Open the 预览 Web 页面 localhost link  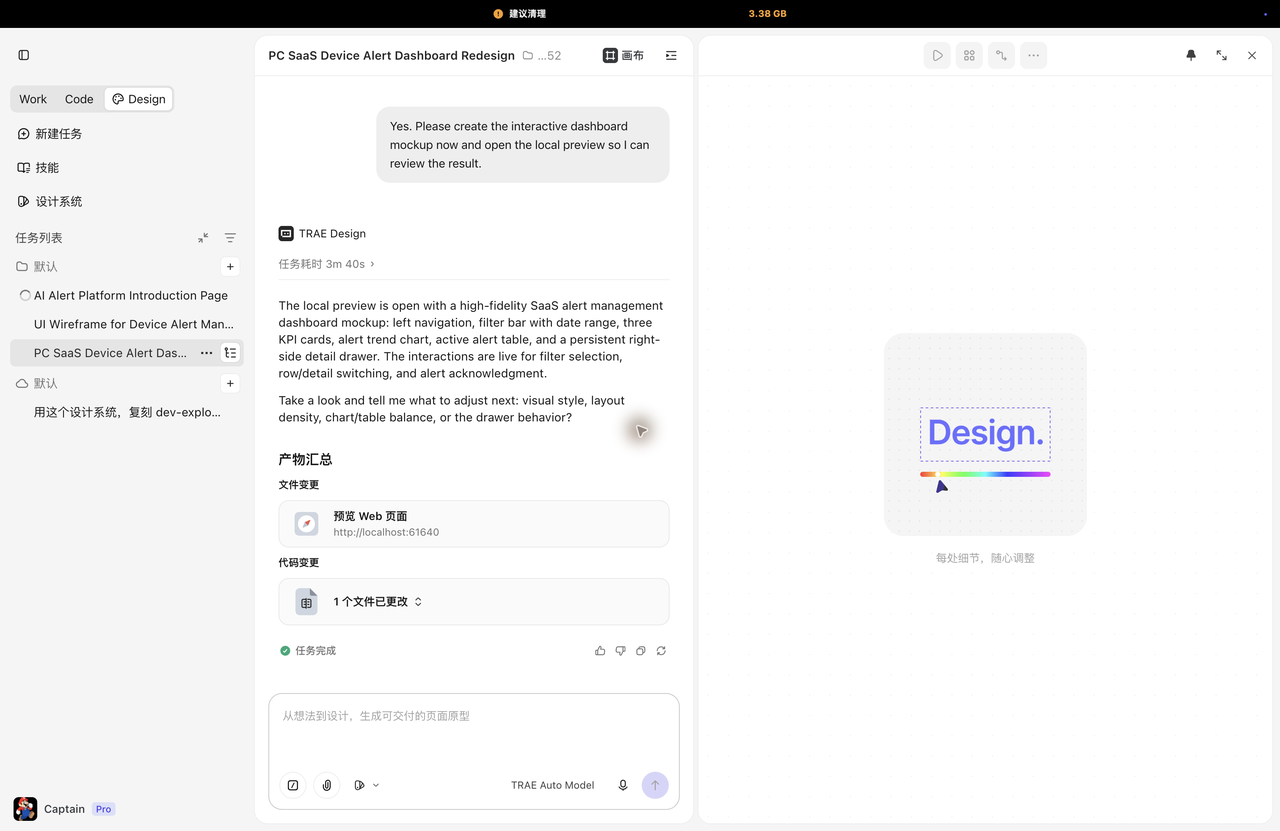click(474, 524)
